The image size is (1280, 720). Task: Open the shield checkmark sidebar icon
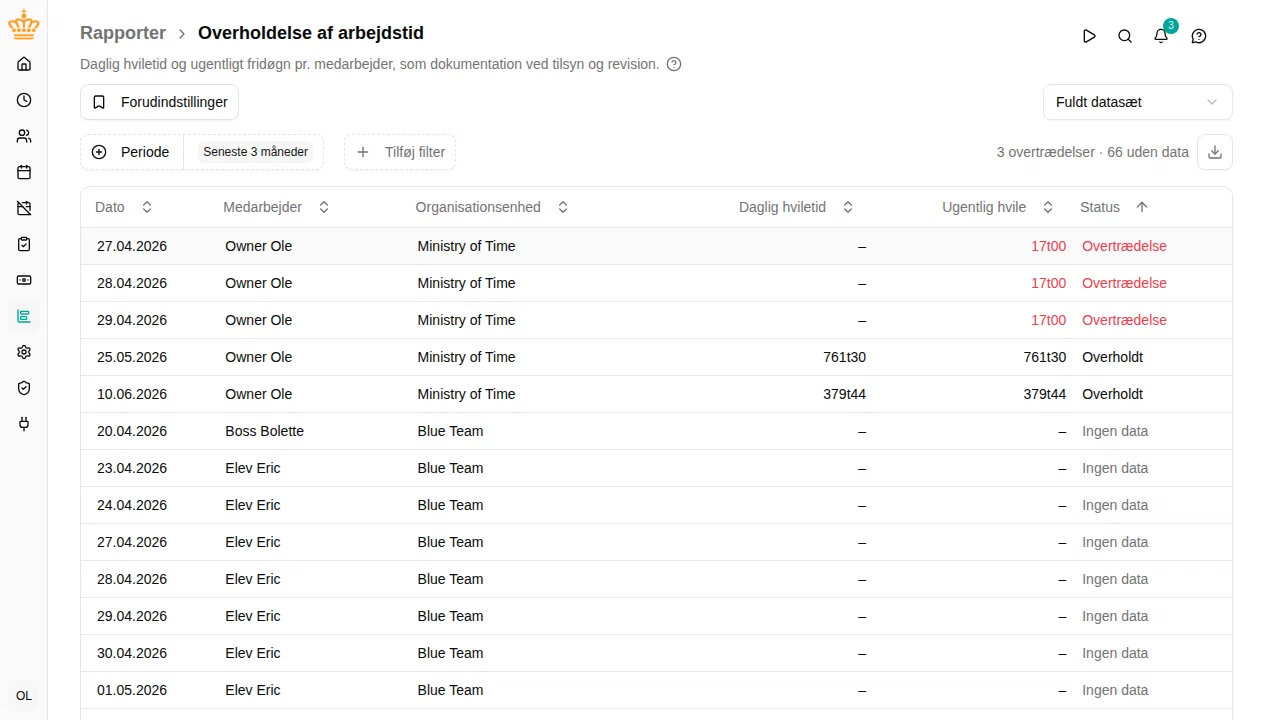point(24,388)
